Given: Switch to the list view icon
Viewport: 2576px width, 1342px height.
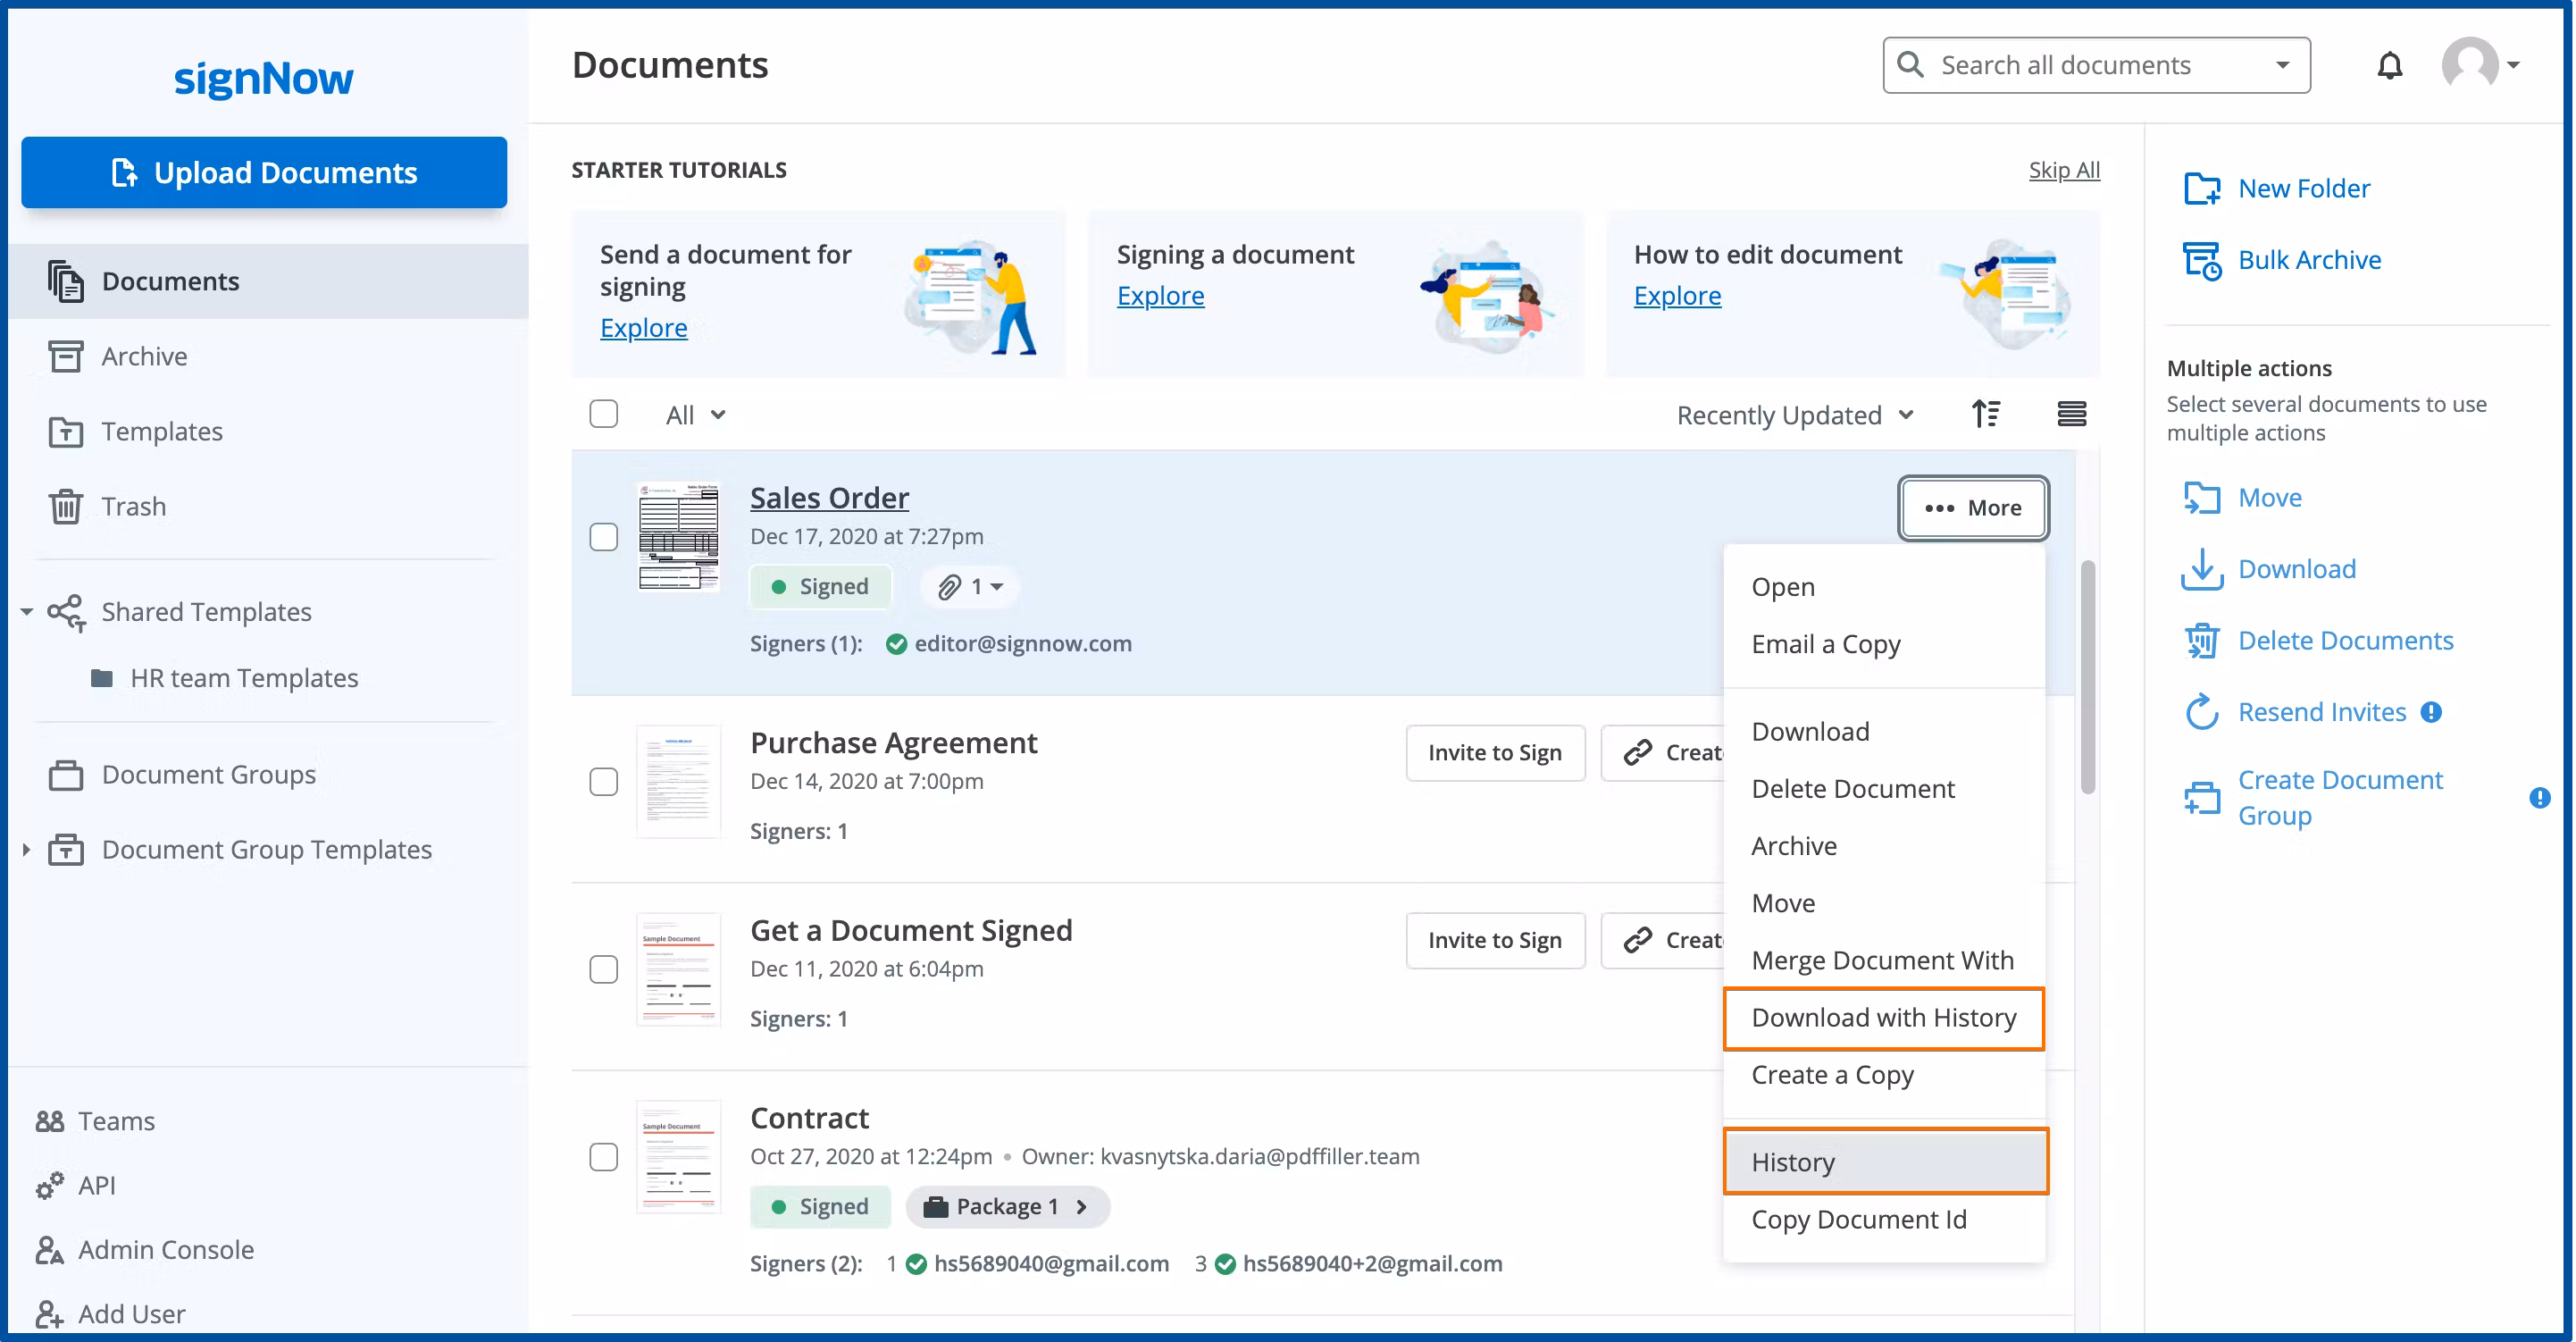Looking at the screenshot, I should tap(2071, 414).
